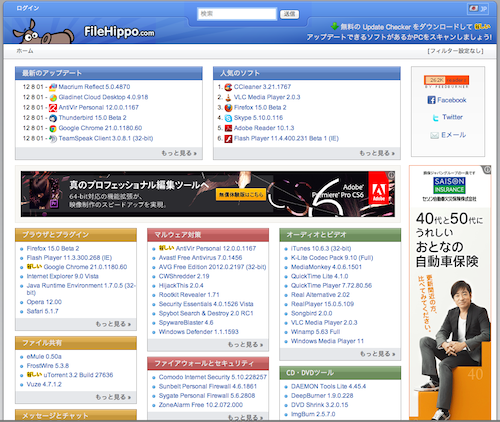
Task: Open Skype 5.10.0.116 link
Action: tap(258, 118)
